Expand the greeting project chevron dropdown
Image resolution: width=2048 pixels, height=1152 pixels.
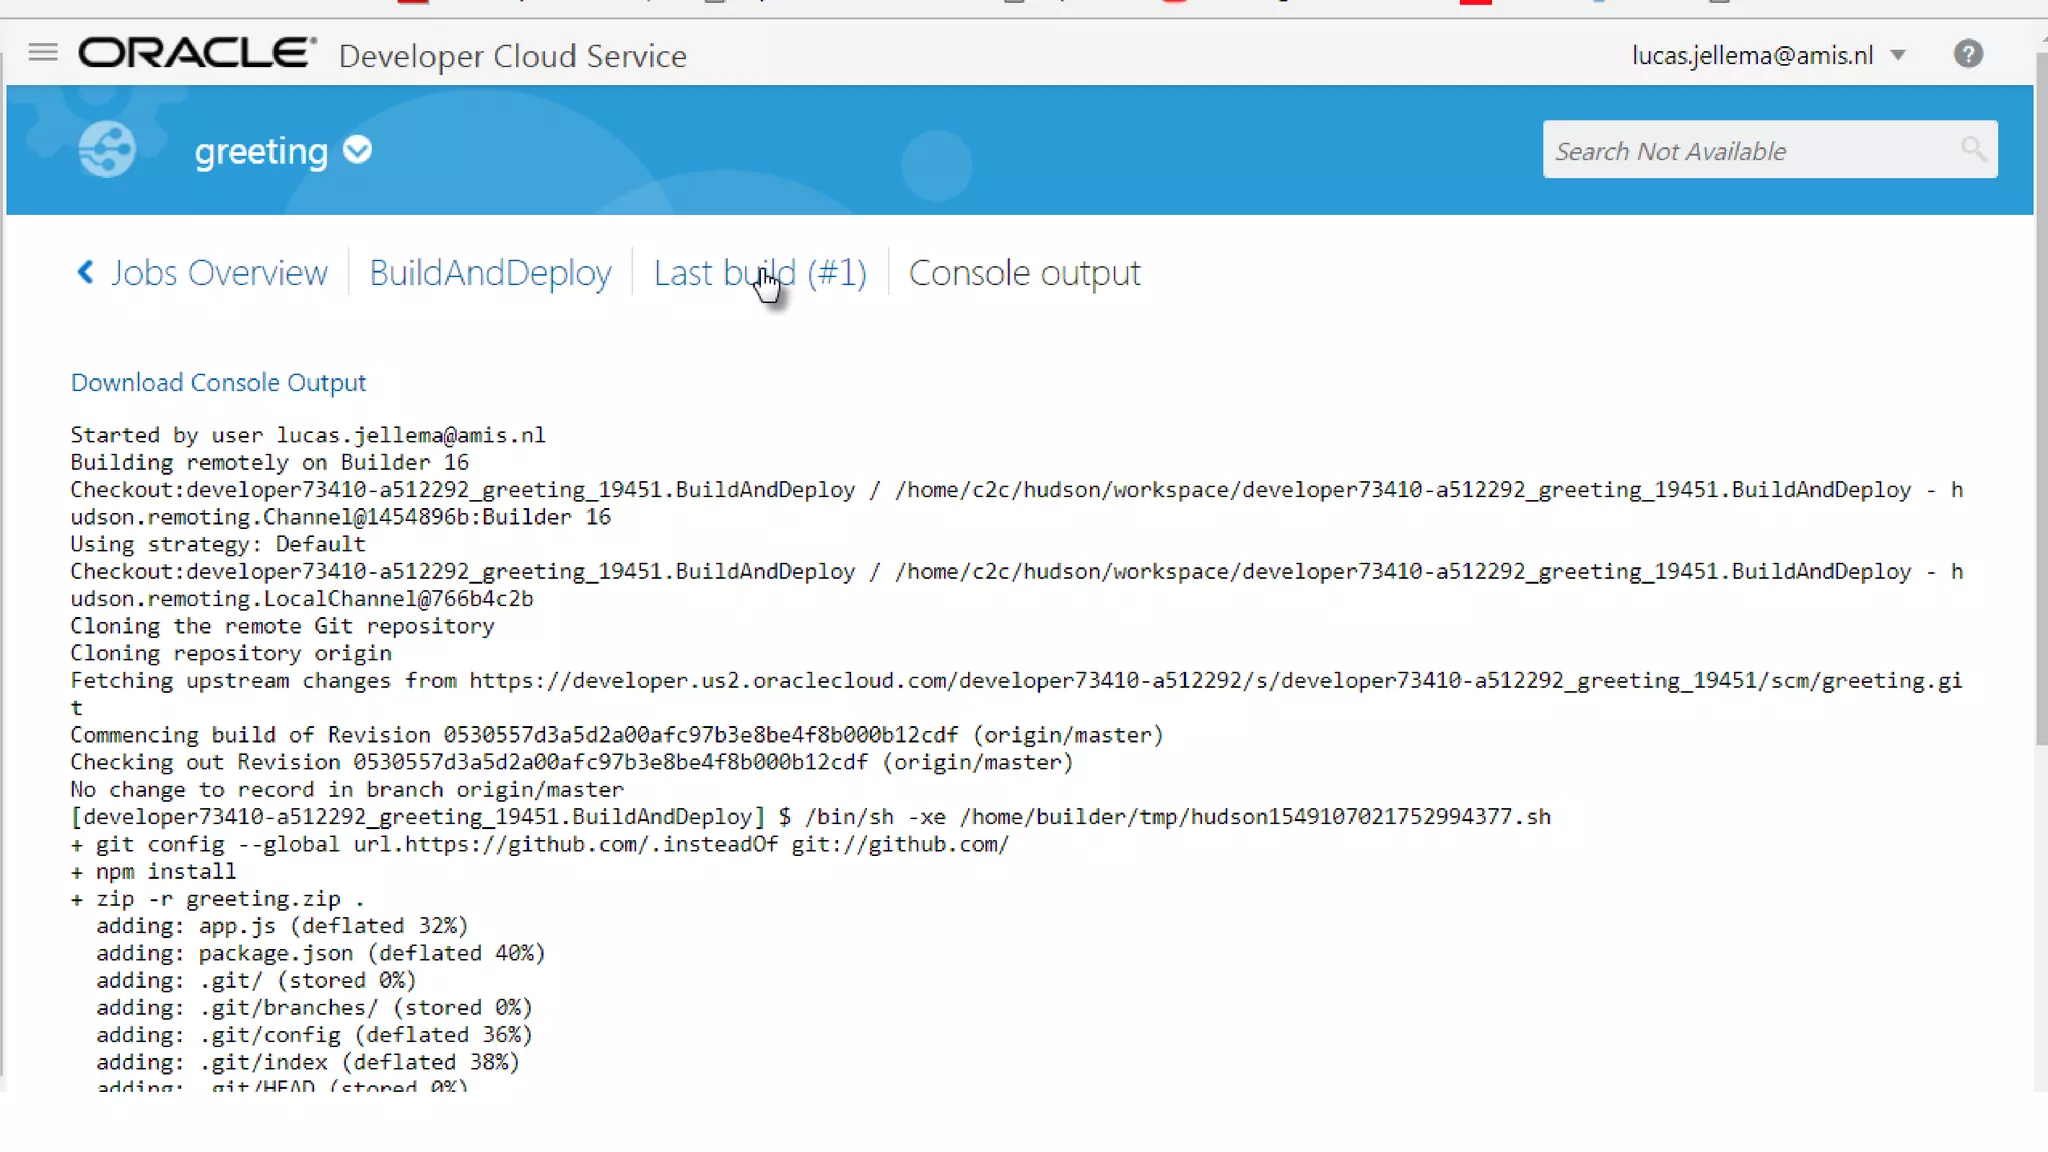point(357,150)
